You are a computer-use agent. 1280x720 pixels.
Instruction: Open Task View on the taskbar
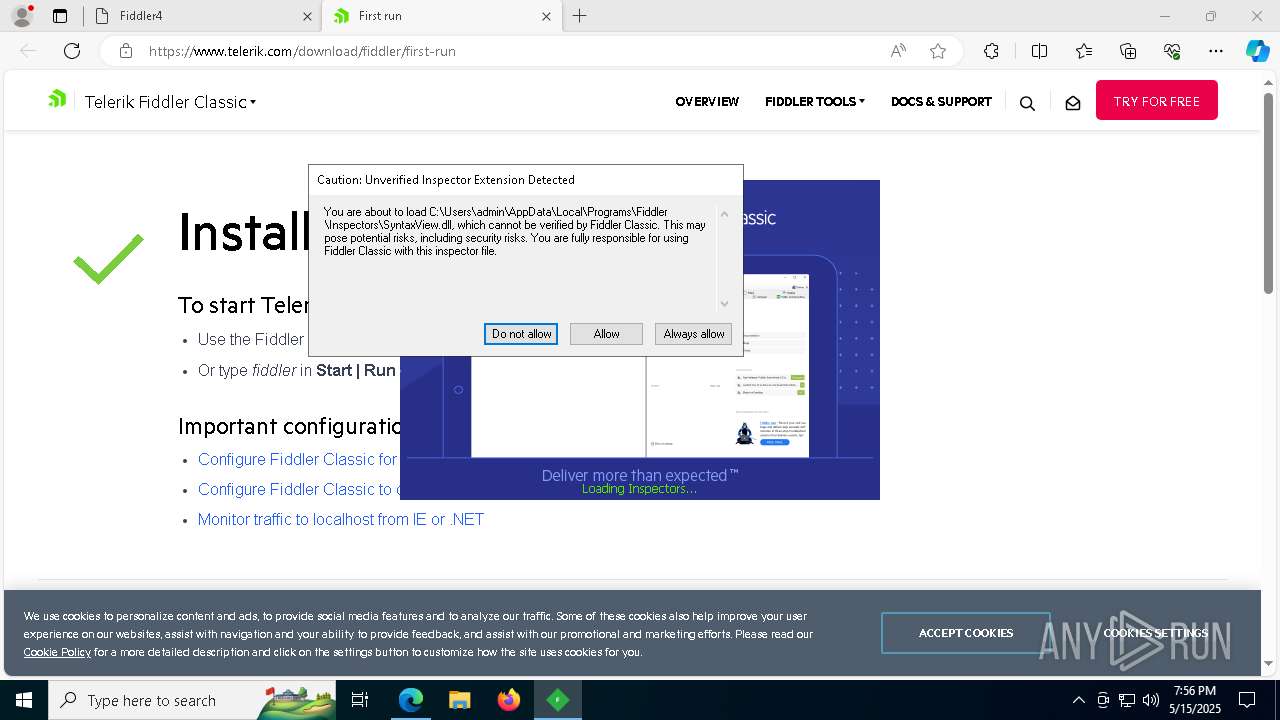[360, 700]
